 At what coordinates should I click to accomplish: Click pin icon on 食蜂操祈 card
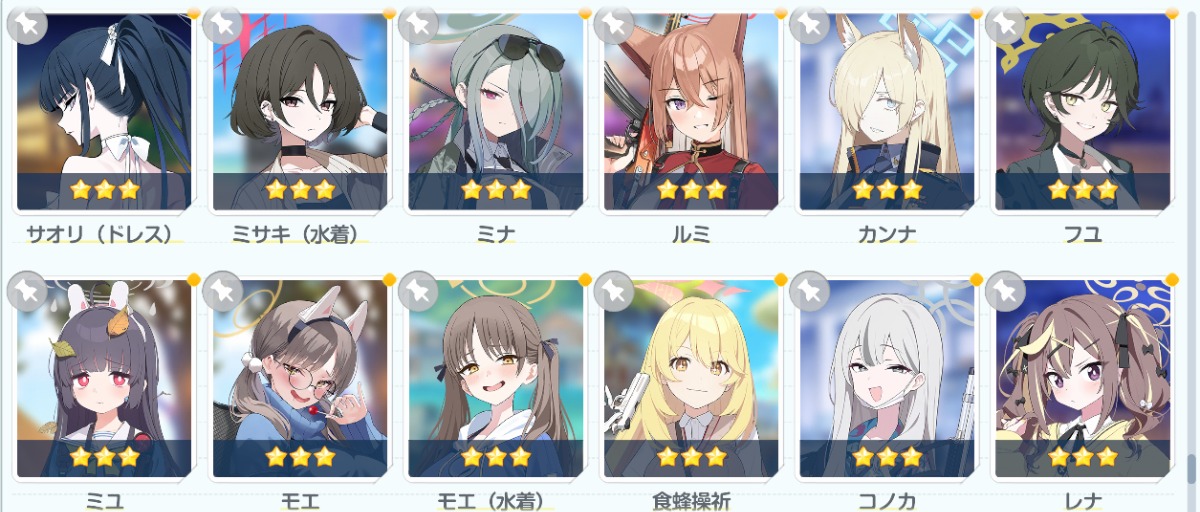(x=614, y=291)
